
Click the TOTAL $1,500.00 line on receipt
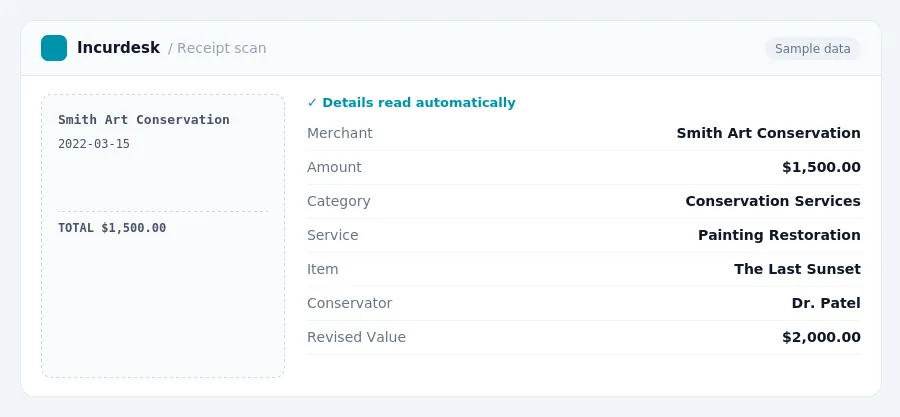[x=112, y=228]
